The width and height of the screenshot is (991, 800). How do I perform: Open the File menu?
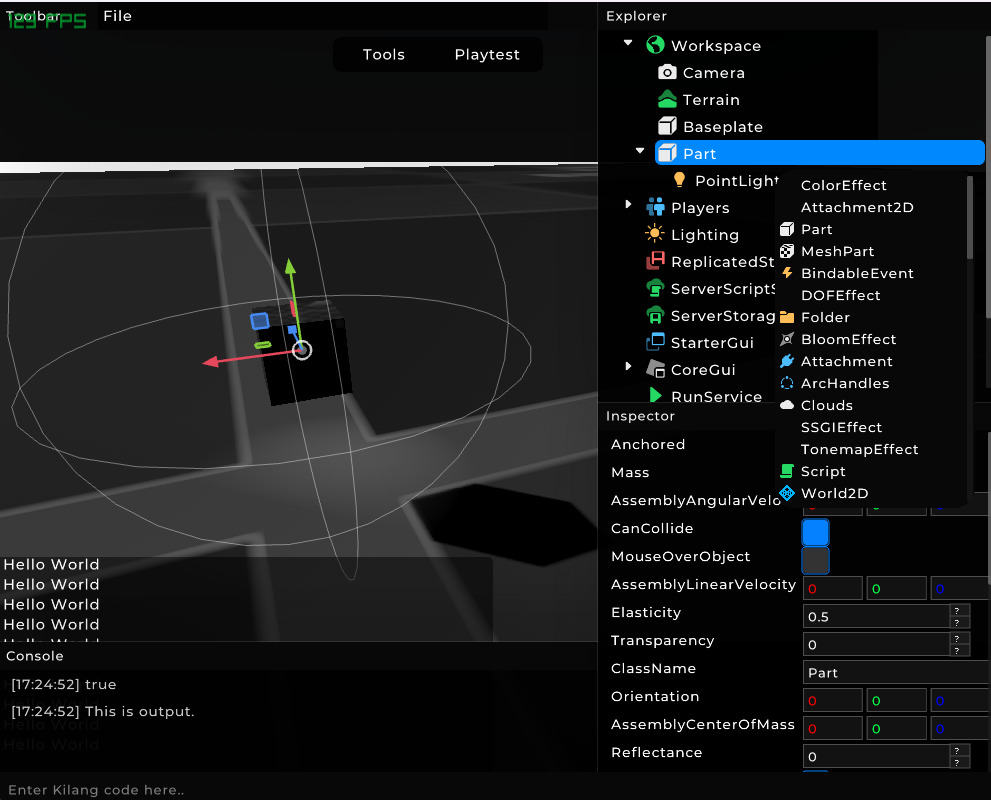point(118,16)
